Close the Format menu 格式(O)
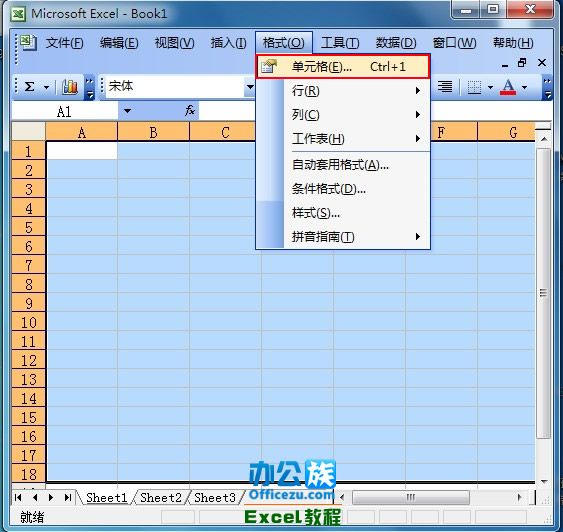Image resolution: width=563 pixels, height=532 pixels. pyautogui.click(x=284, y=43)
